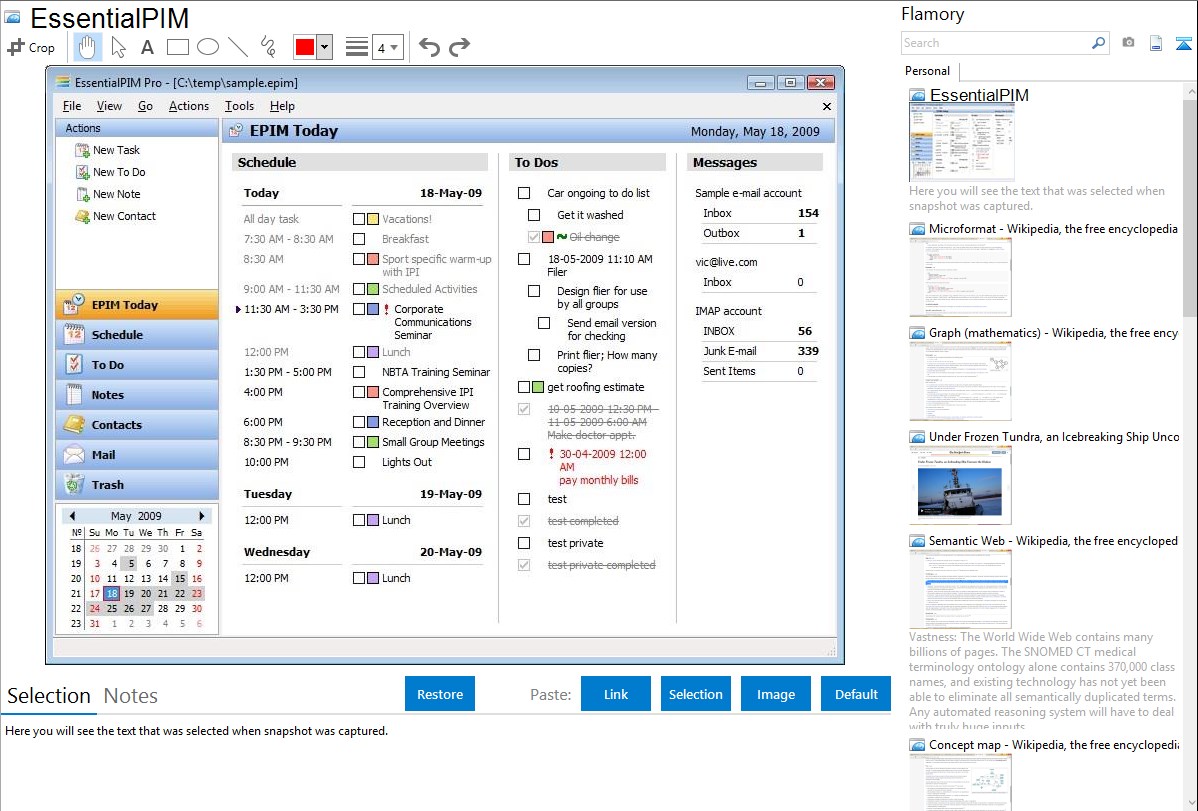Click the Link paste button
This screenshot has height=811, width=1198.
615,694
